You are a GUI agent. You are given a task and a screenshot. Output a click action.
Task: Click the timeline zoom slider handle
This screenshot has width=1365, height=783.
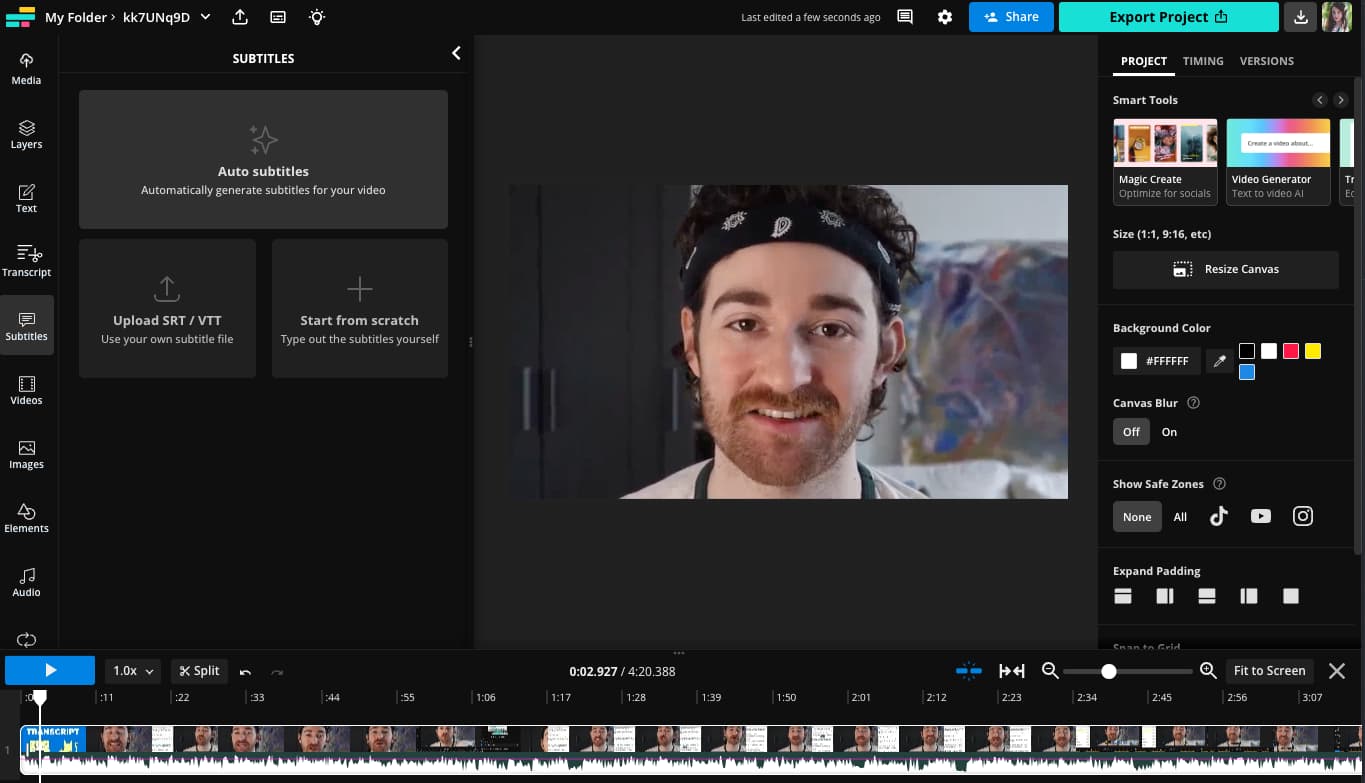pyautogui.click(x=1109, y=671)
